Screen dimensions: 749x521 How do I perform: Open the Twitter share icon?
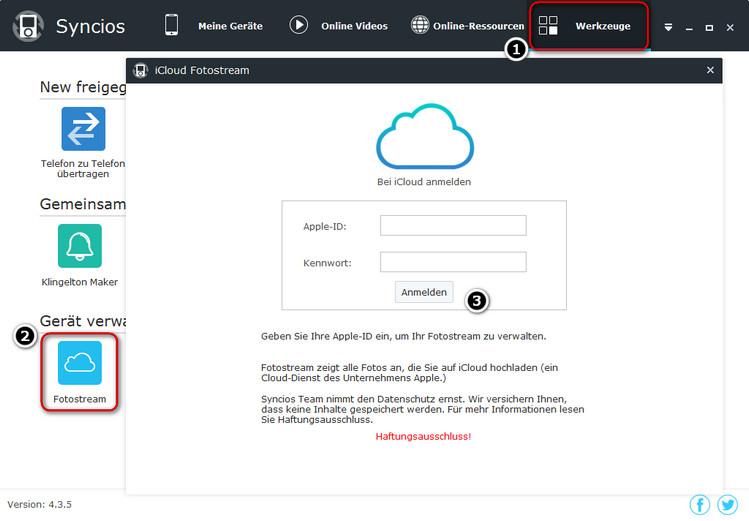pyautogui.click(x=728, y=505)
